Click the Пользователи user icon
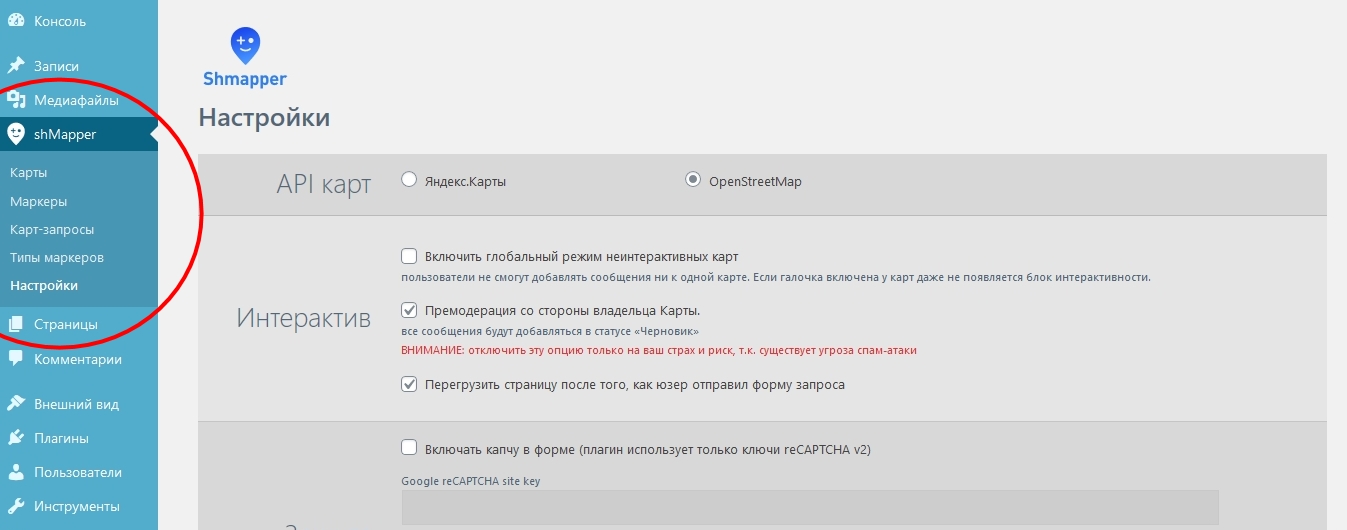This screenshot has width=1347, height=530. tap(16, 472)
